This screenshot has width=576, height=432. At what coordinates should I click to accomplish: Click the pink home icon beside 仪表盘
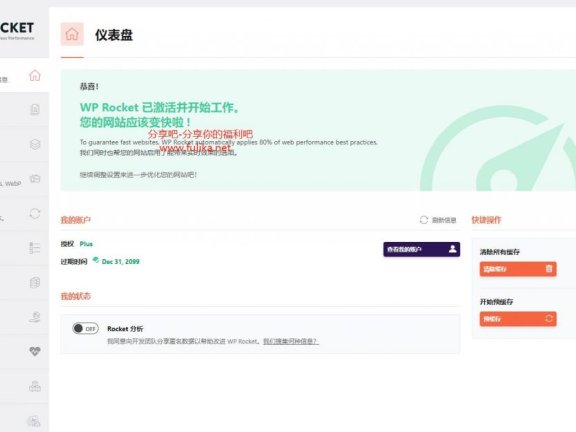(x=72, y=34)
